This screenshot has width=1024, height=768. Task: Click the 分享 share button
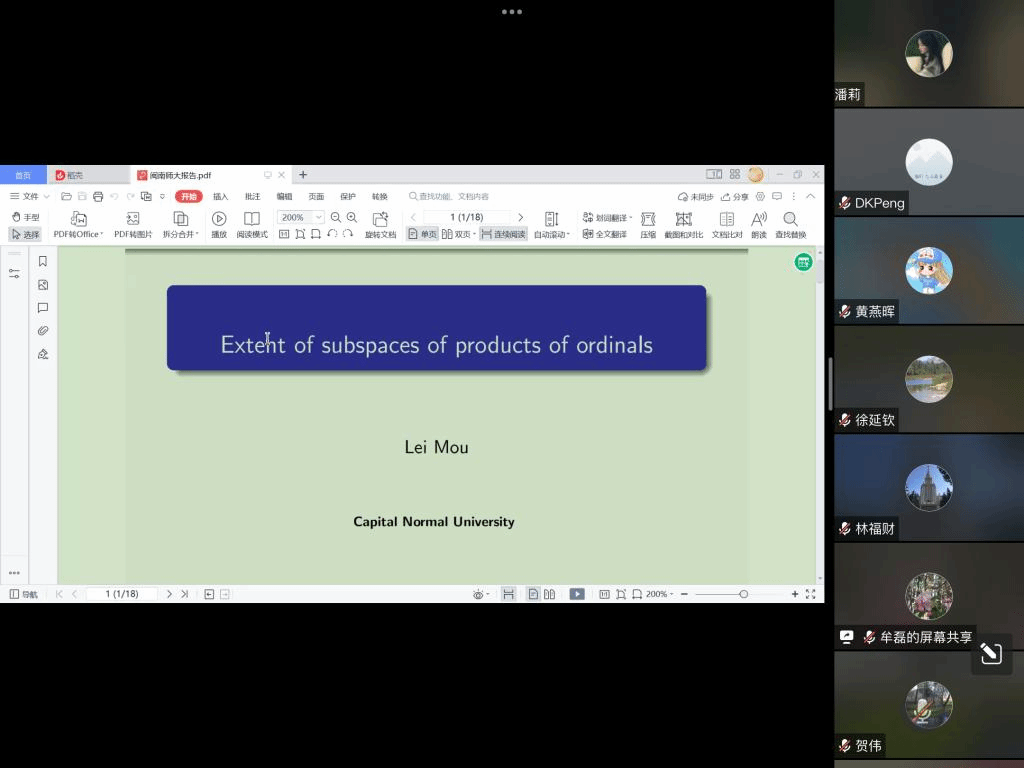[x=735, y=197]
